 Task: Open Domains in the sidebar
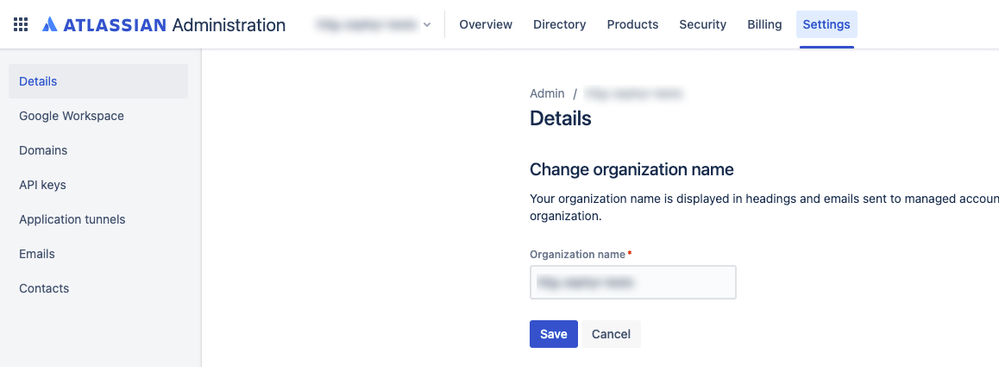coord(98,150)
